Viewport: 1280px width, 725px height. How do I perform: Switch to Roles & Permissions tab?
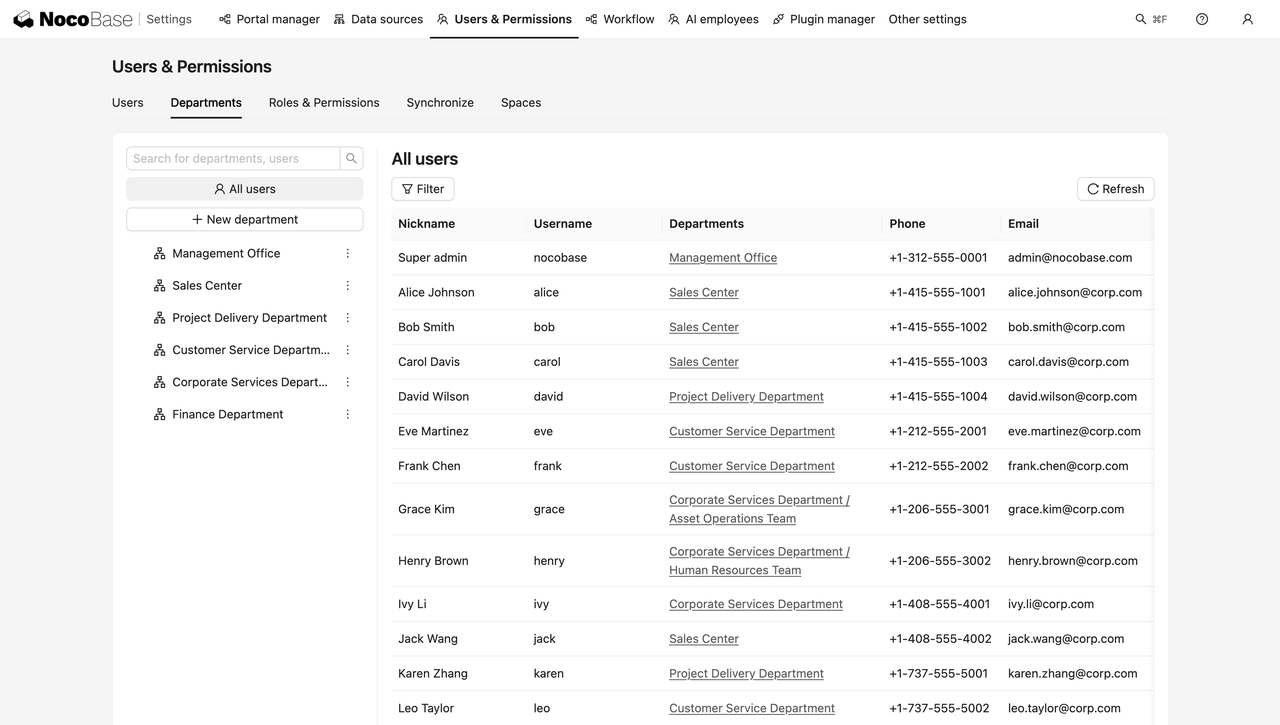pyautogui.click(x=324, y=102)
